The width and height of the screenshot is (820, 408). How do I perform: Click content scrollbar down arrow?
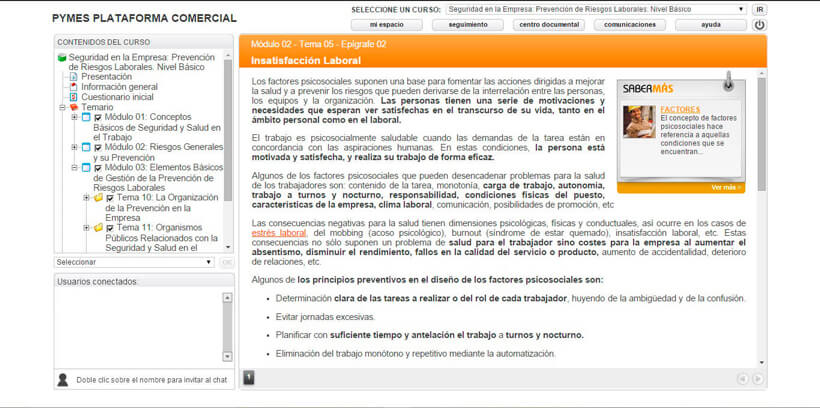click(761, 362)
